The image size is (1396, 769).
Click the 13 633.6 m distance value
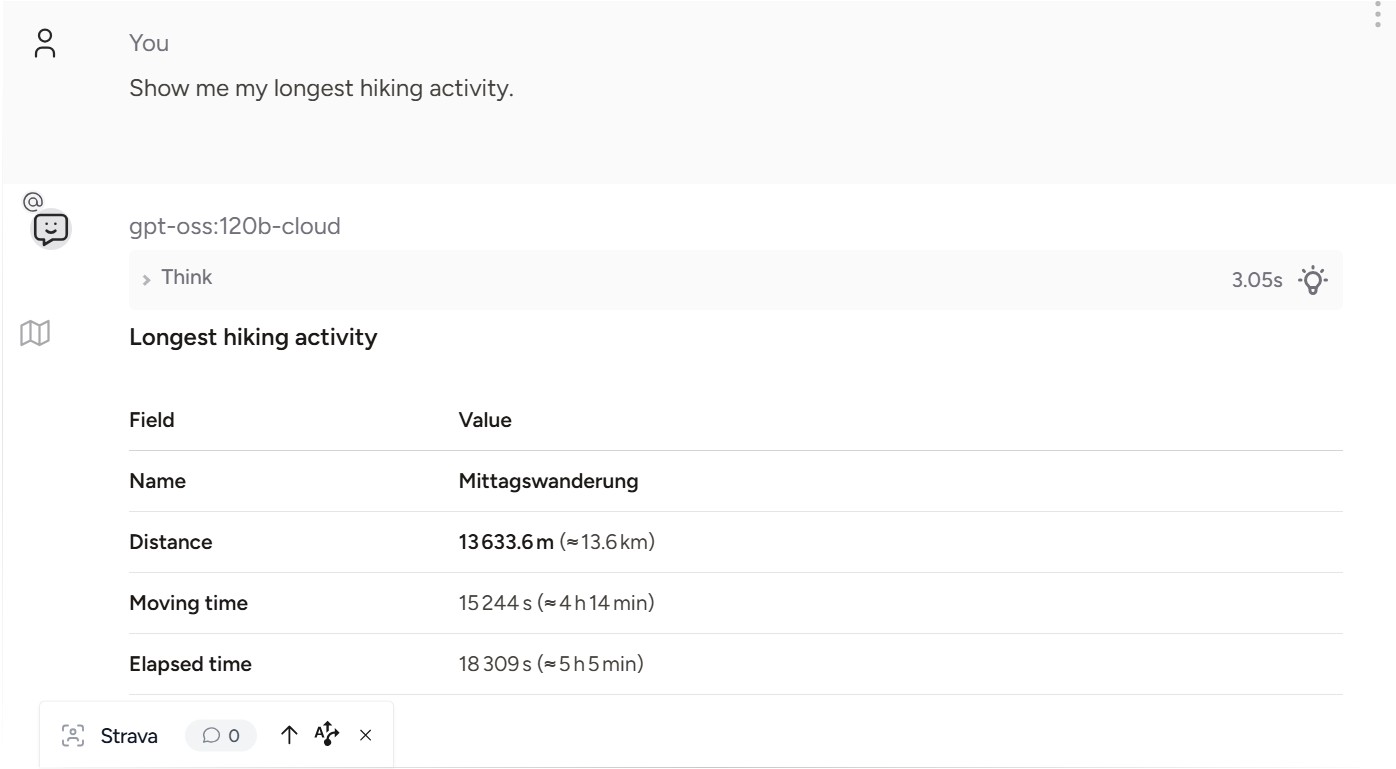[506, 542]
